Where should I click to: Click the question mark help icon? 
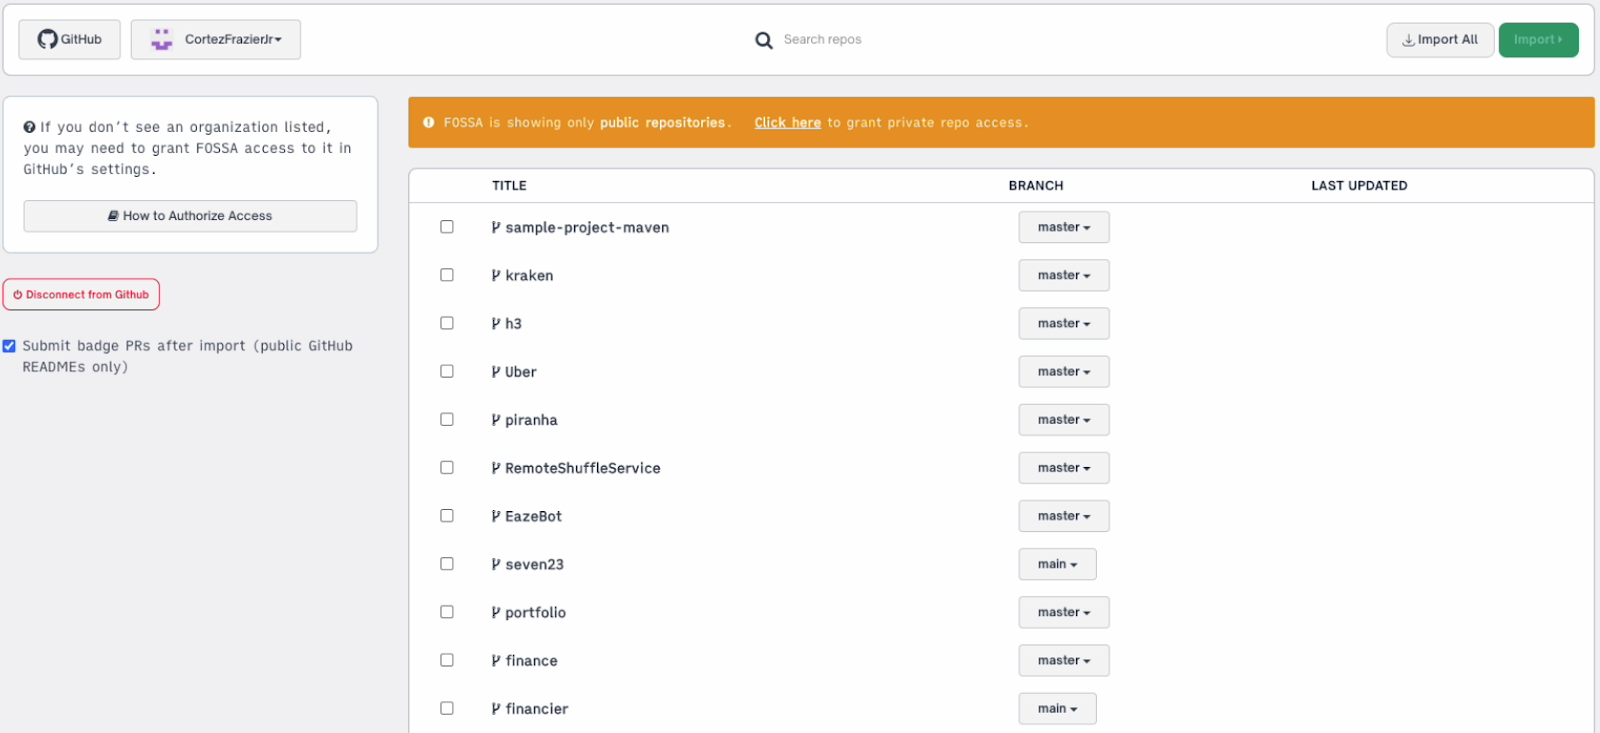click(x=30, y=127)
